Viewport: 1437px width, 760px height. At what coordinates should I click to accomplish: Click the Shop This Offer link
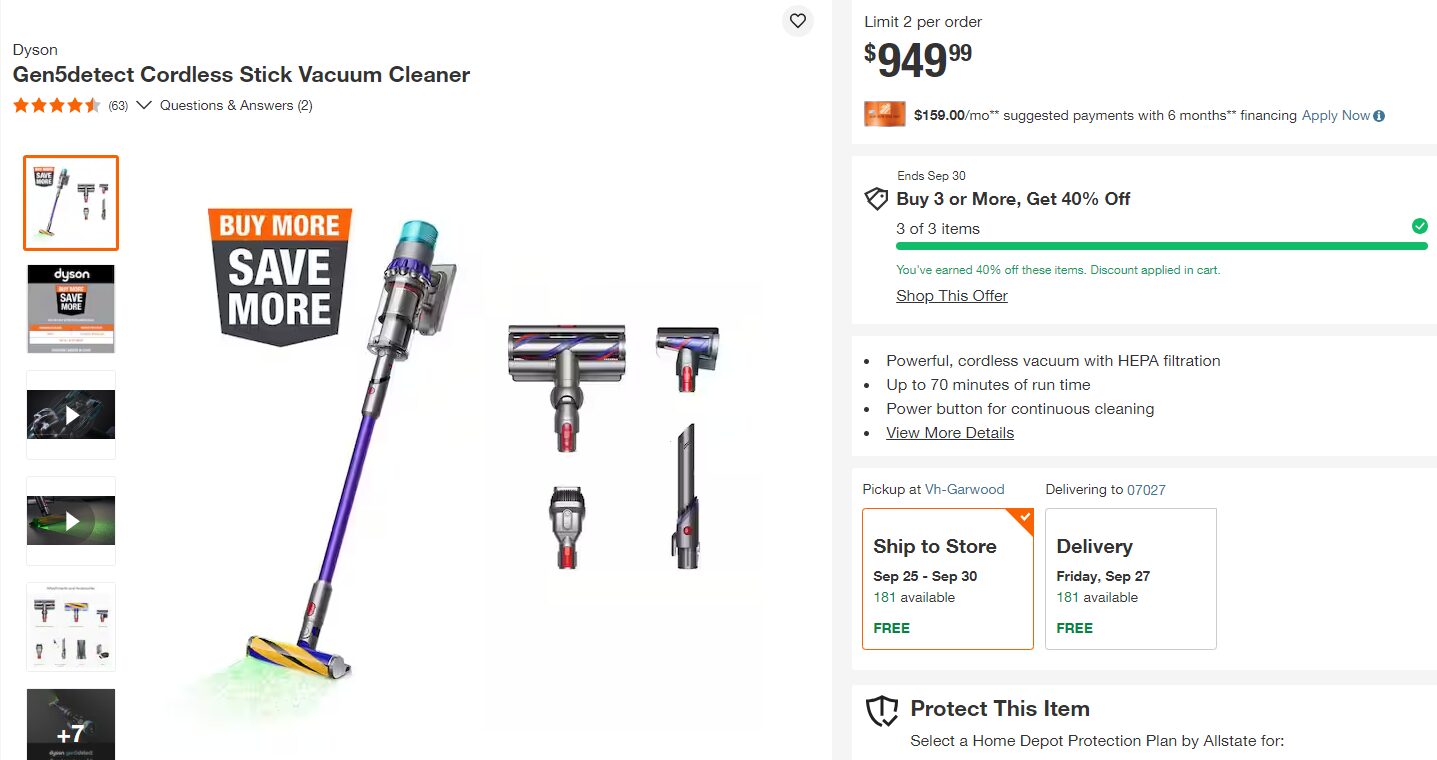951,296
